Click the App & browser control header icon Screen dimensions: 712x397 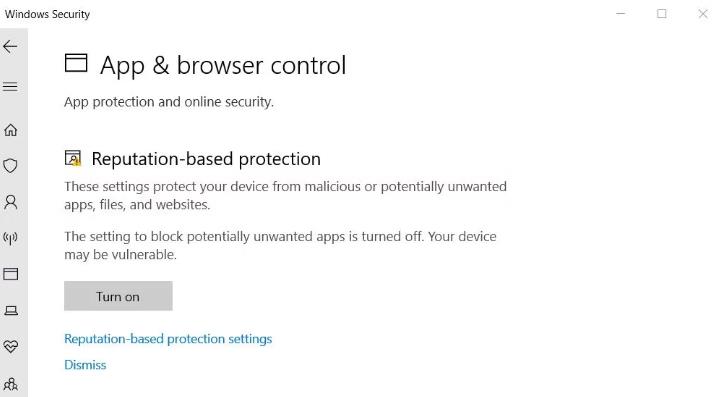click(x=76, y=63)
